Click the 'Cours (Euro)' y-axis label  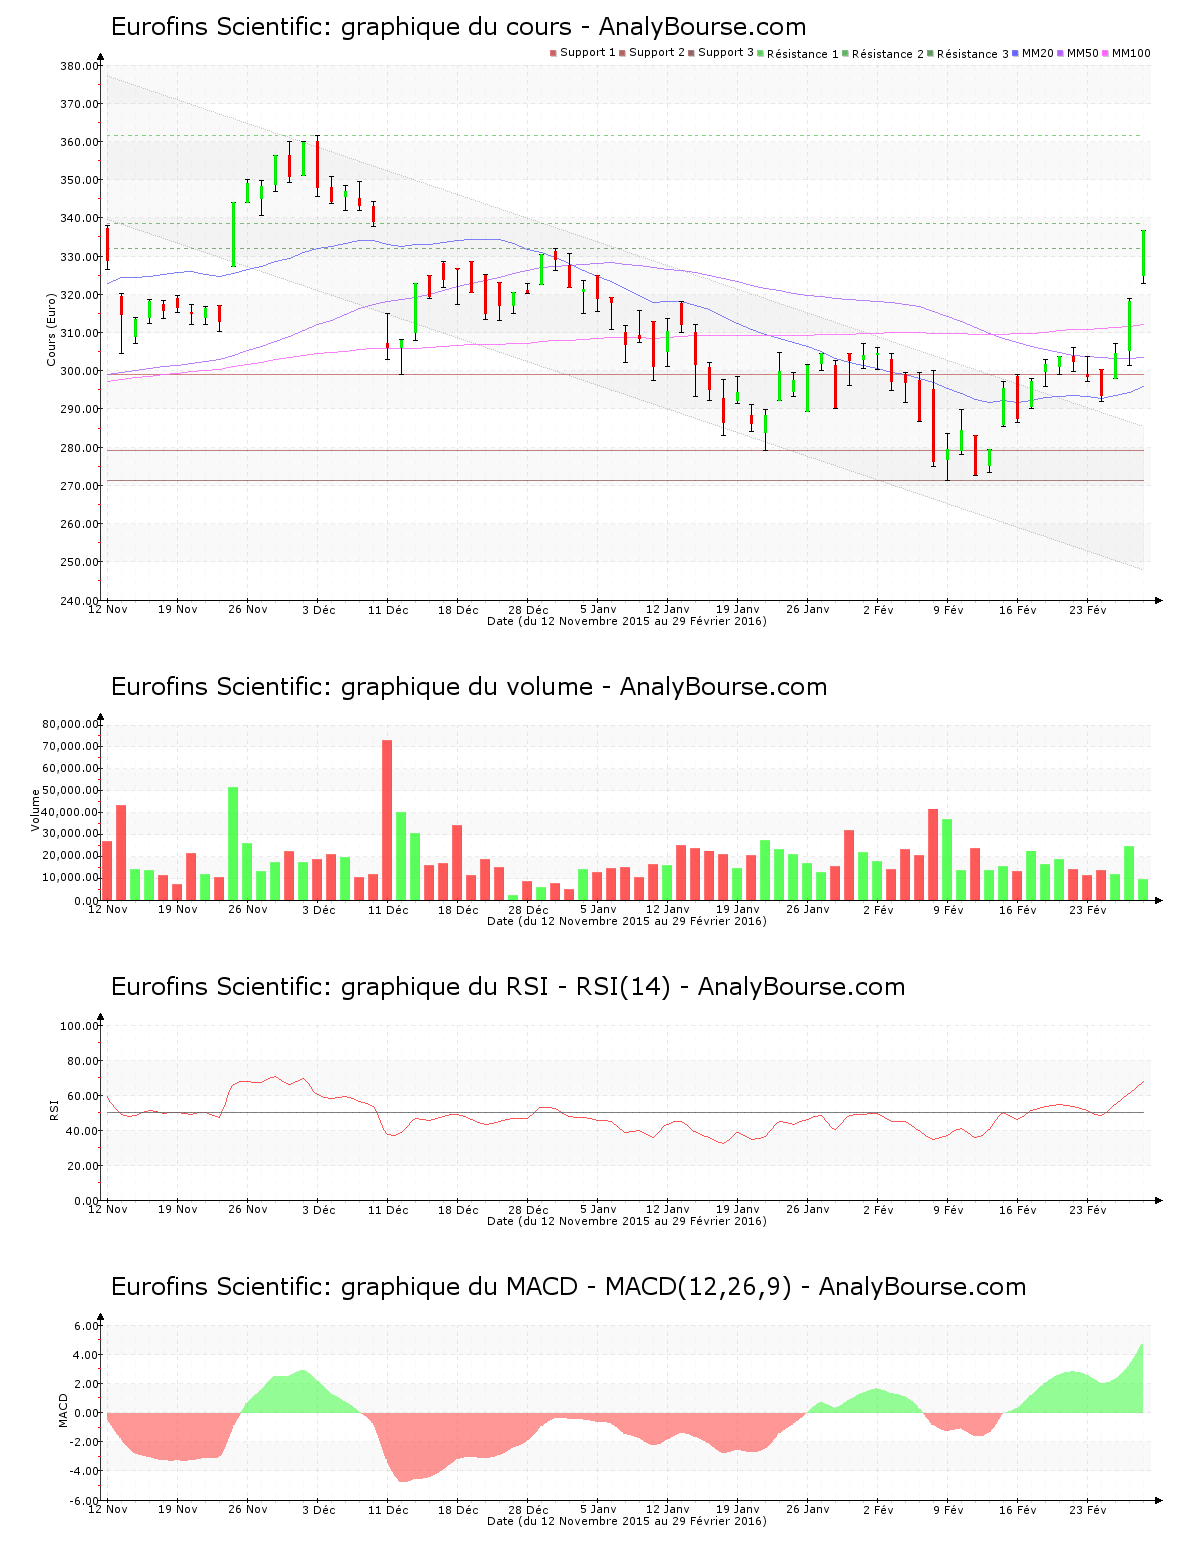[x=51, y=329]
